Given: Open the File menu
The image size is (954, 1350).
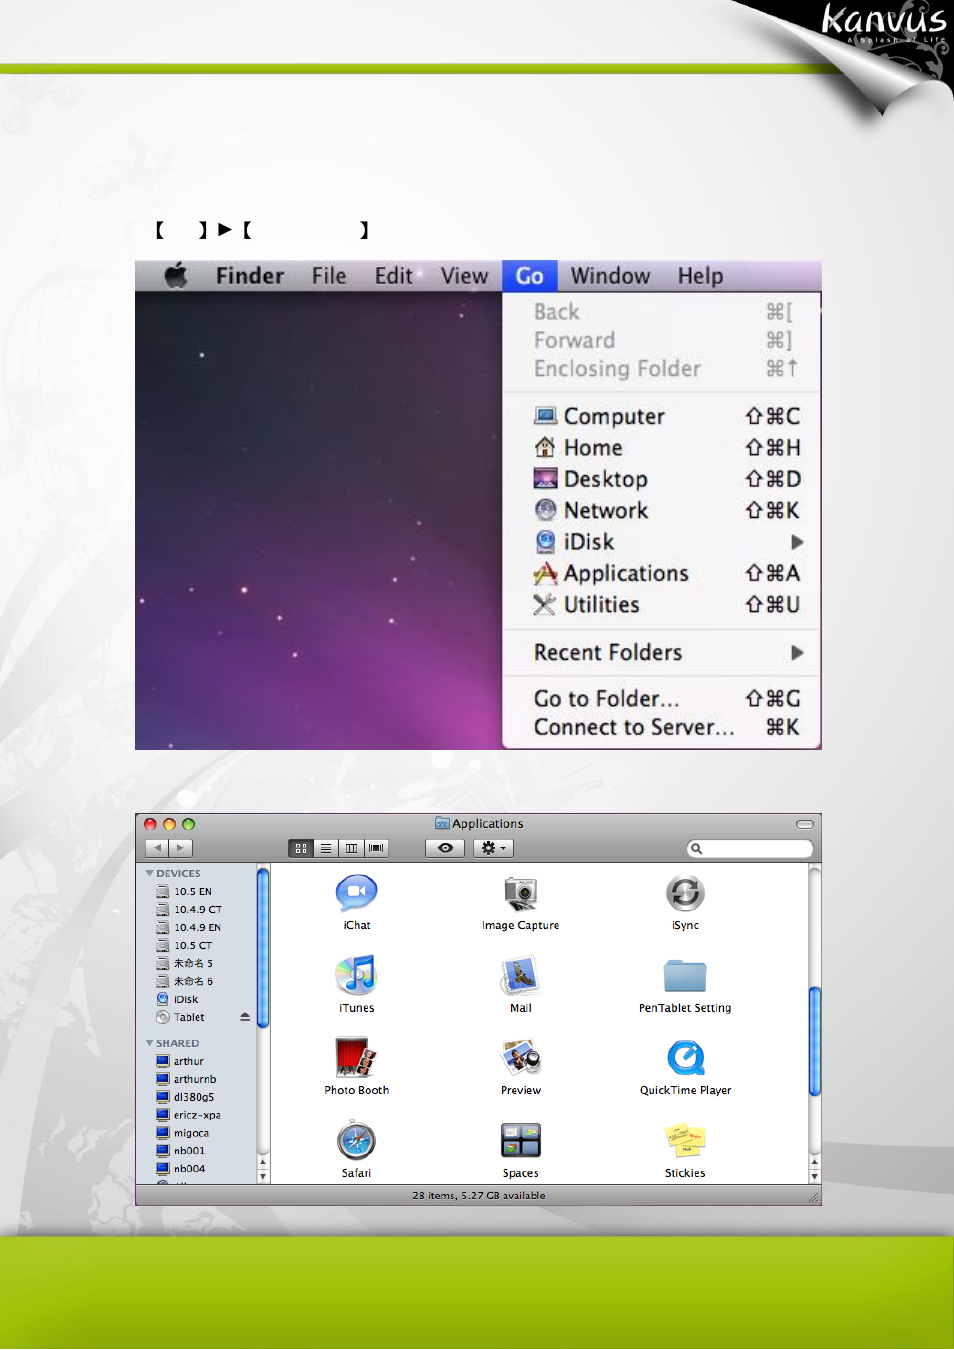Looking at the screenshot, I should pos(329,276).
